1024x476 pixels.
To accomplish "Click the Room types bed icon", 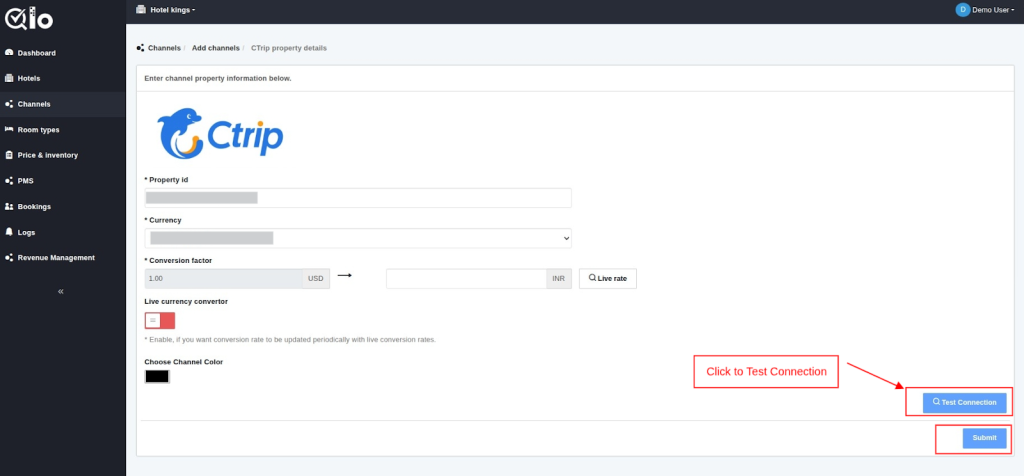I will (x=9, y=130).
